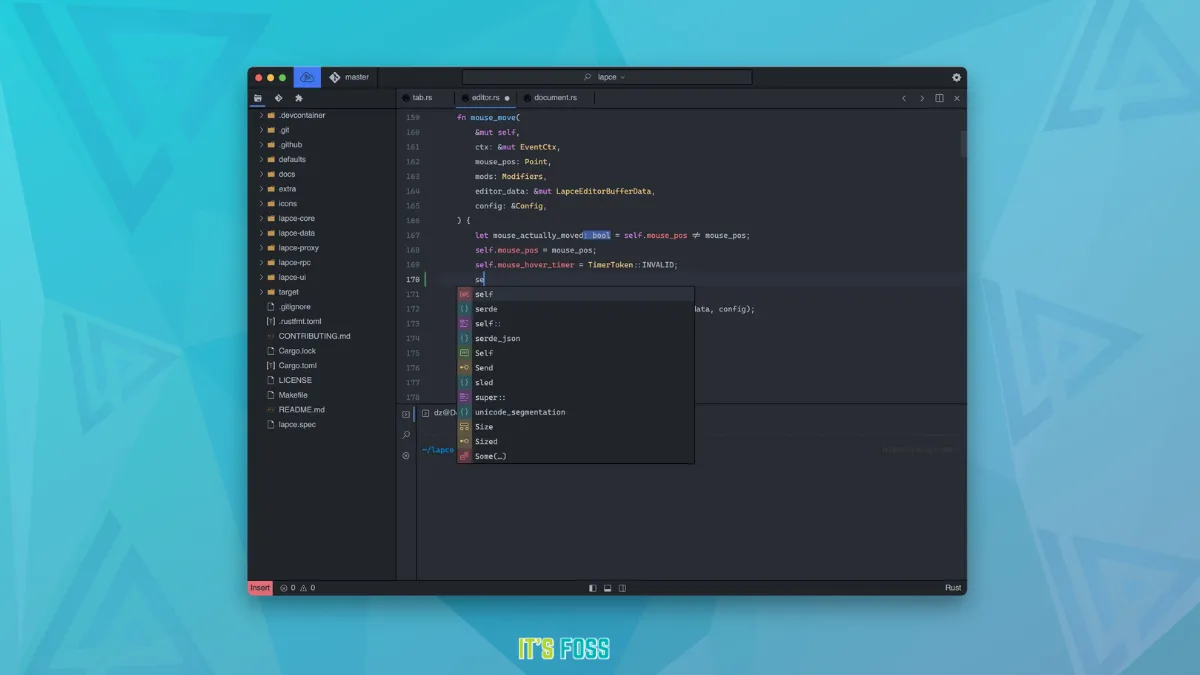Choose the 'serde_json' completion suggestion
The image size is (1200, 675).
(575, 338)
